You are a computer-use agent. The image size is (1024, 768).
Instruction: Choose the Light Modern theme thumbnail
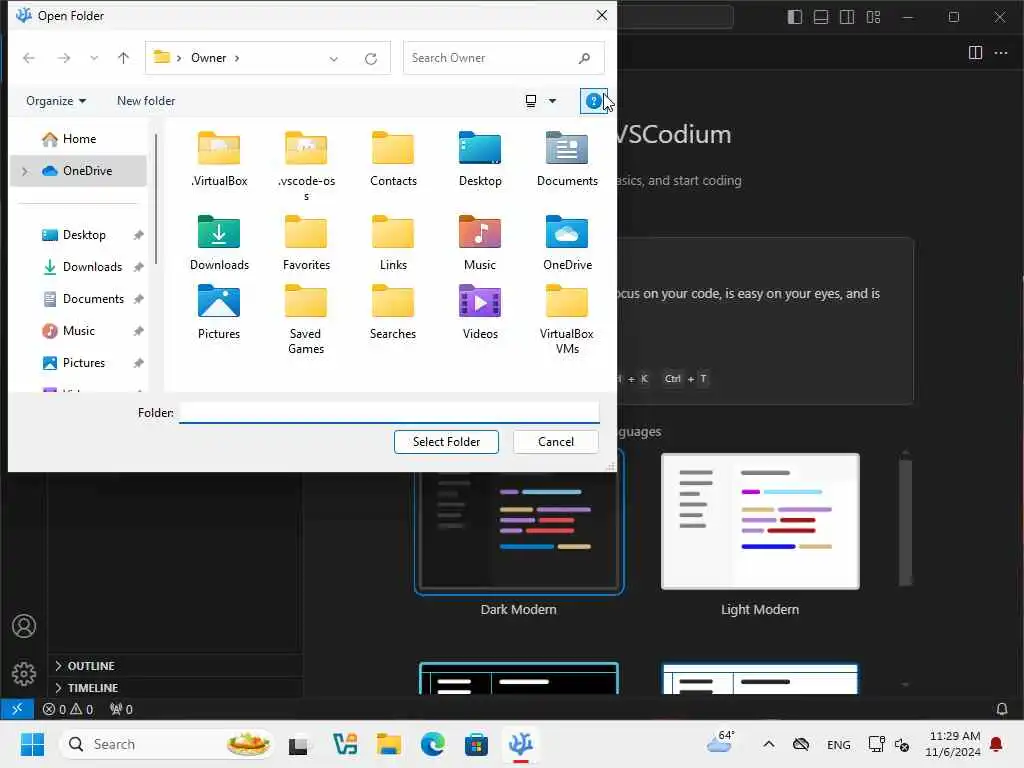(760, 521)
